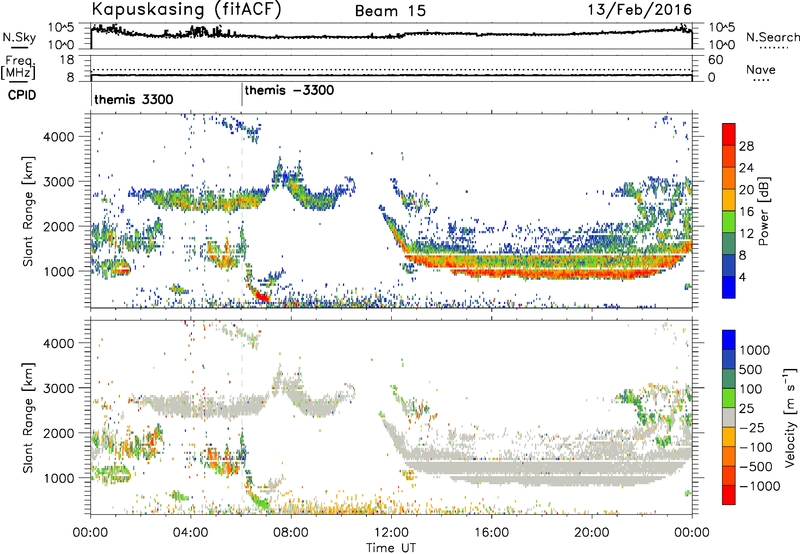Click the '08:00' time axis tick label
800x554 pixels.
tap(291, 533)
